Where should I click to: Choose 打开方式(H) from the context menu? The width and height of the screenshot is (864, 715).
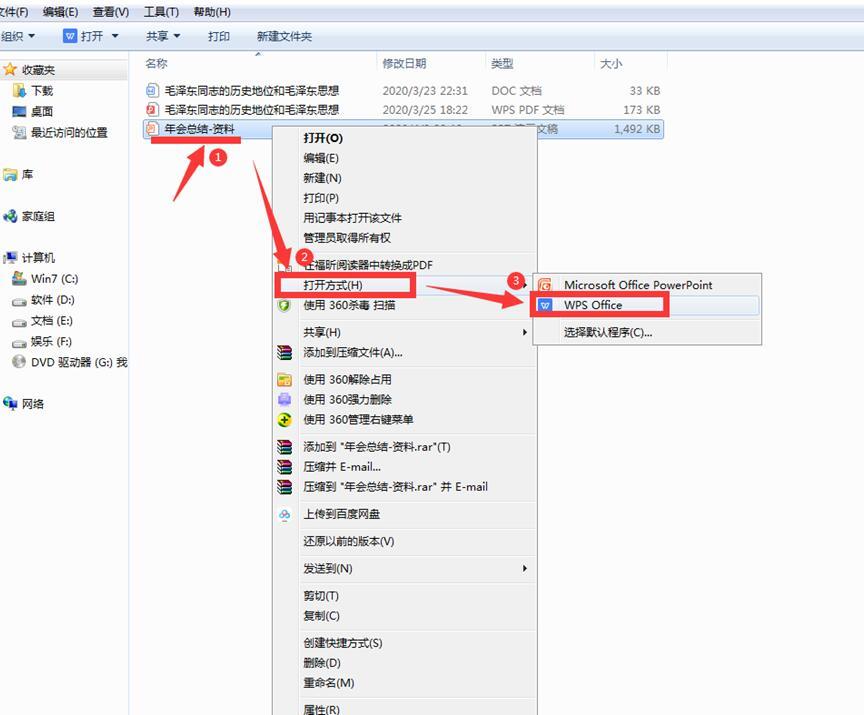click(x=404, y=285)
